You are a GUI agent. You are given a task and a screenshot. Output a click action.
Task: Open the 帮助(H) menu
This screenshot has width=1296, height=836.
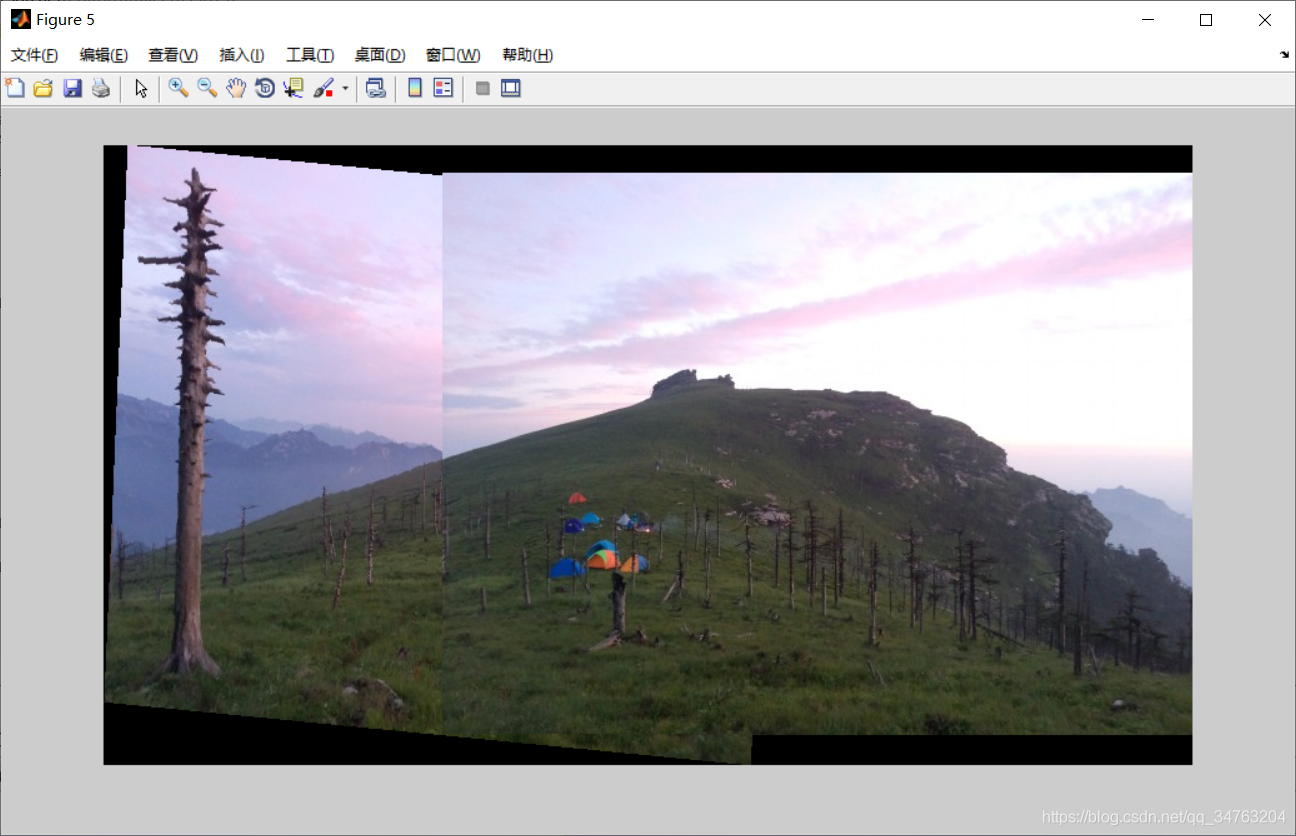click(x=527, y=55)
